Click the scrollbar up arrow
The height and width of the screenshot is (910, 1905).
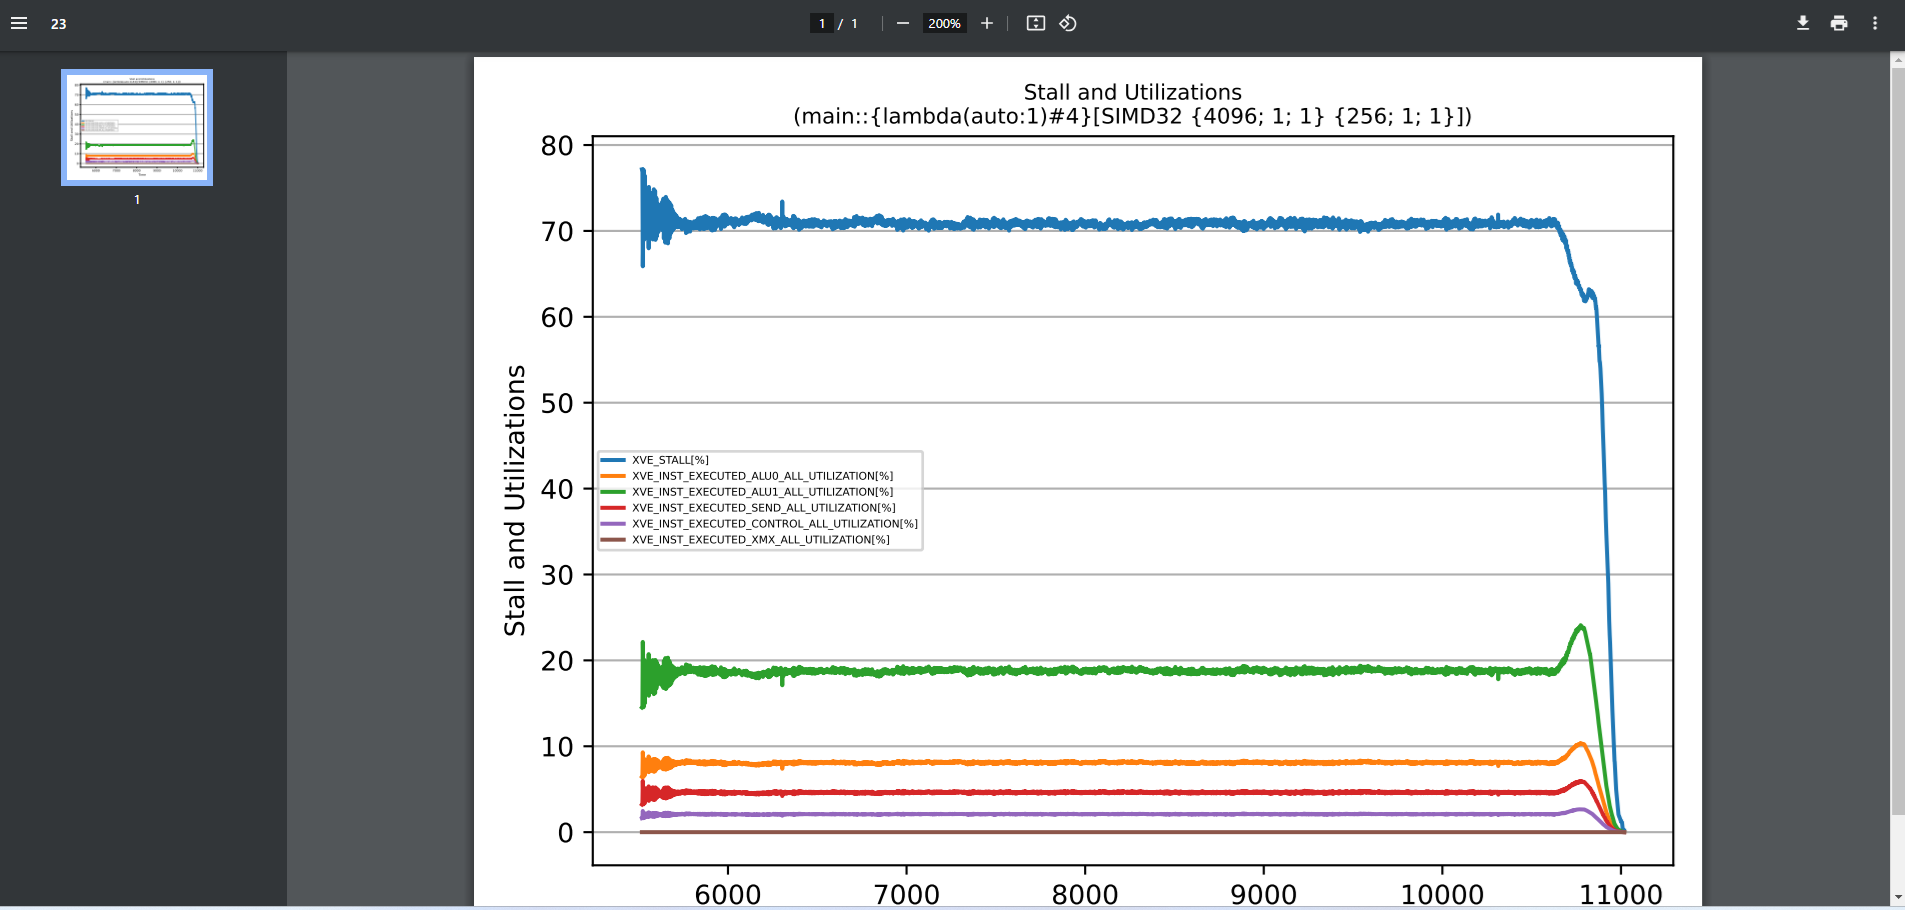1897,60
